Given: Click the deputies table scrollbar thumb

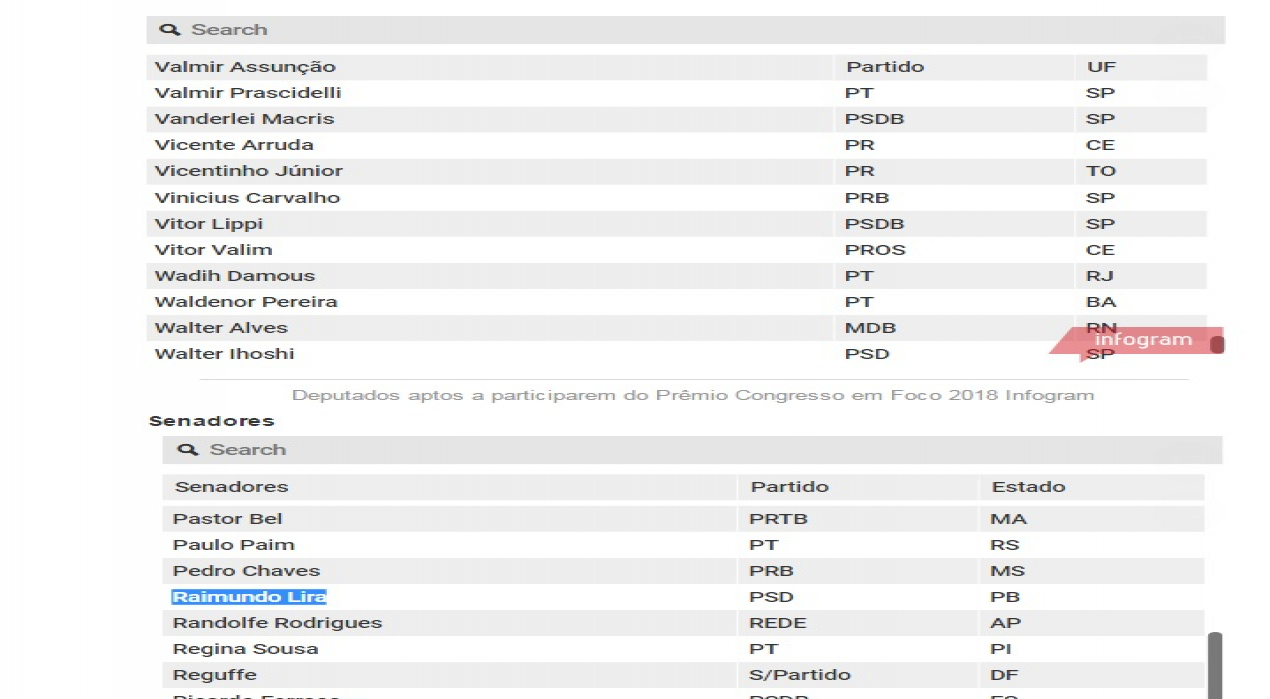Looking at the screenshot, I should [x=1217, y=345].
